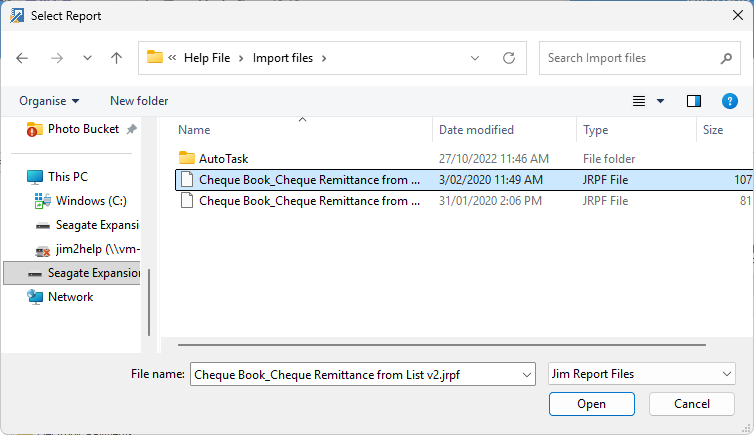Click the search magnifier icon
The image size is (754, 435).
(x=726, y=58)
